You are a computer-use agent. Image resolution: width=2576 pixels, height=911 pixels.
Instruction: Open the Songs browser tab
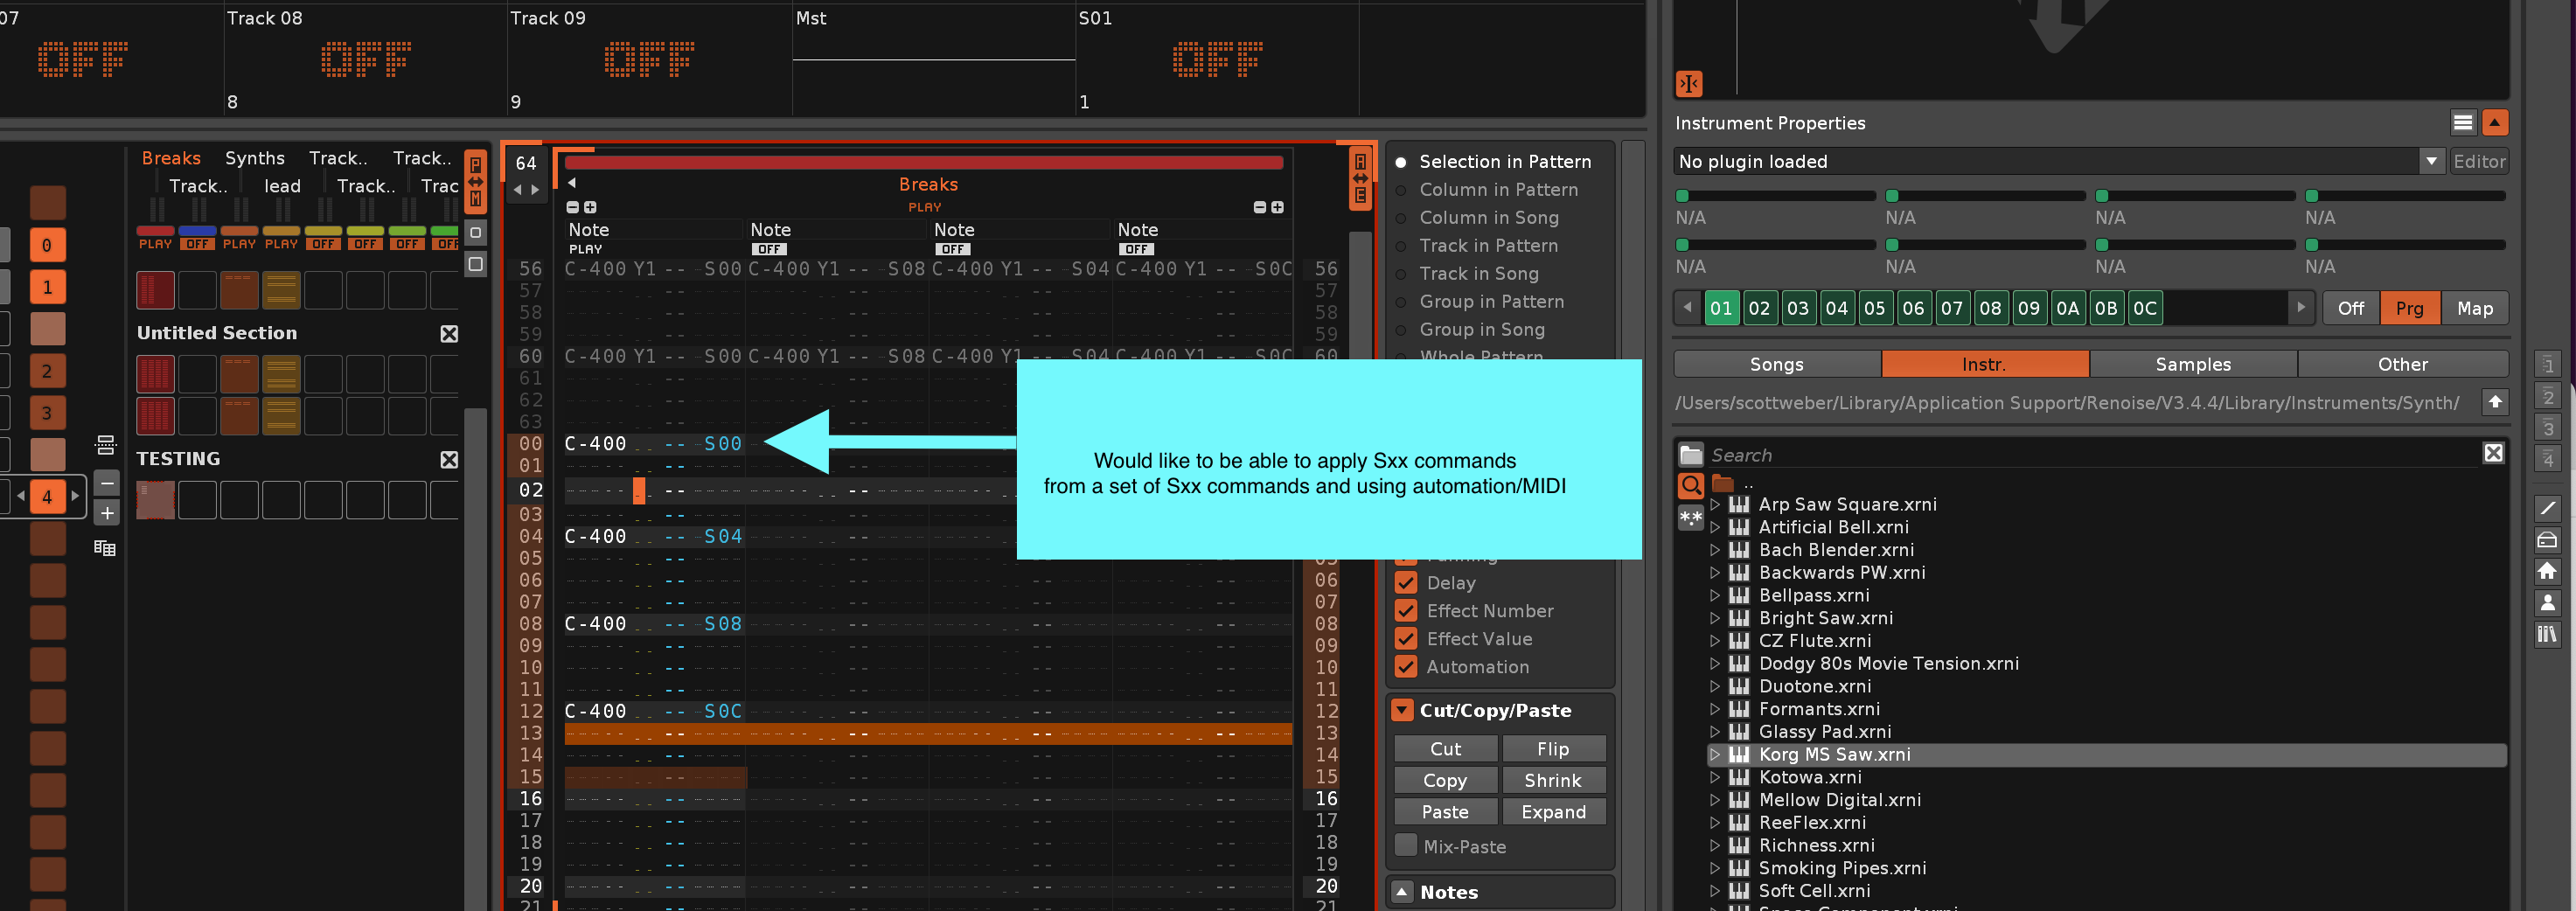tap(1776, 364)
